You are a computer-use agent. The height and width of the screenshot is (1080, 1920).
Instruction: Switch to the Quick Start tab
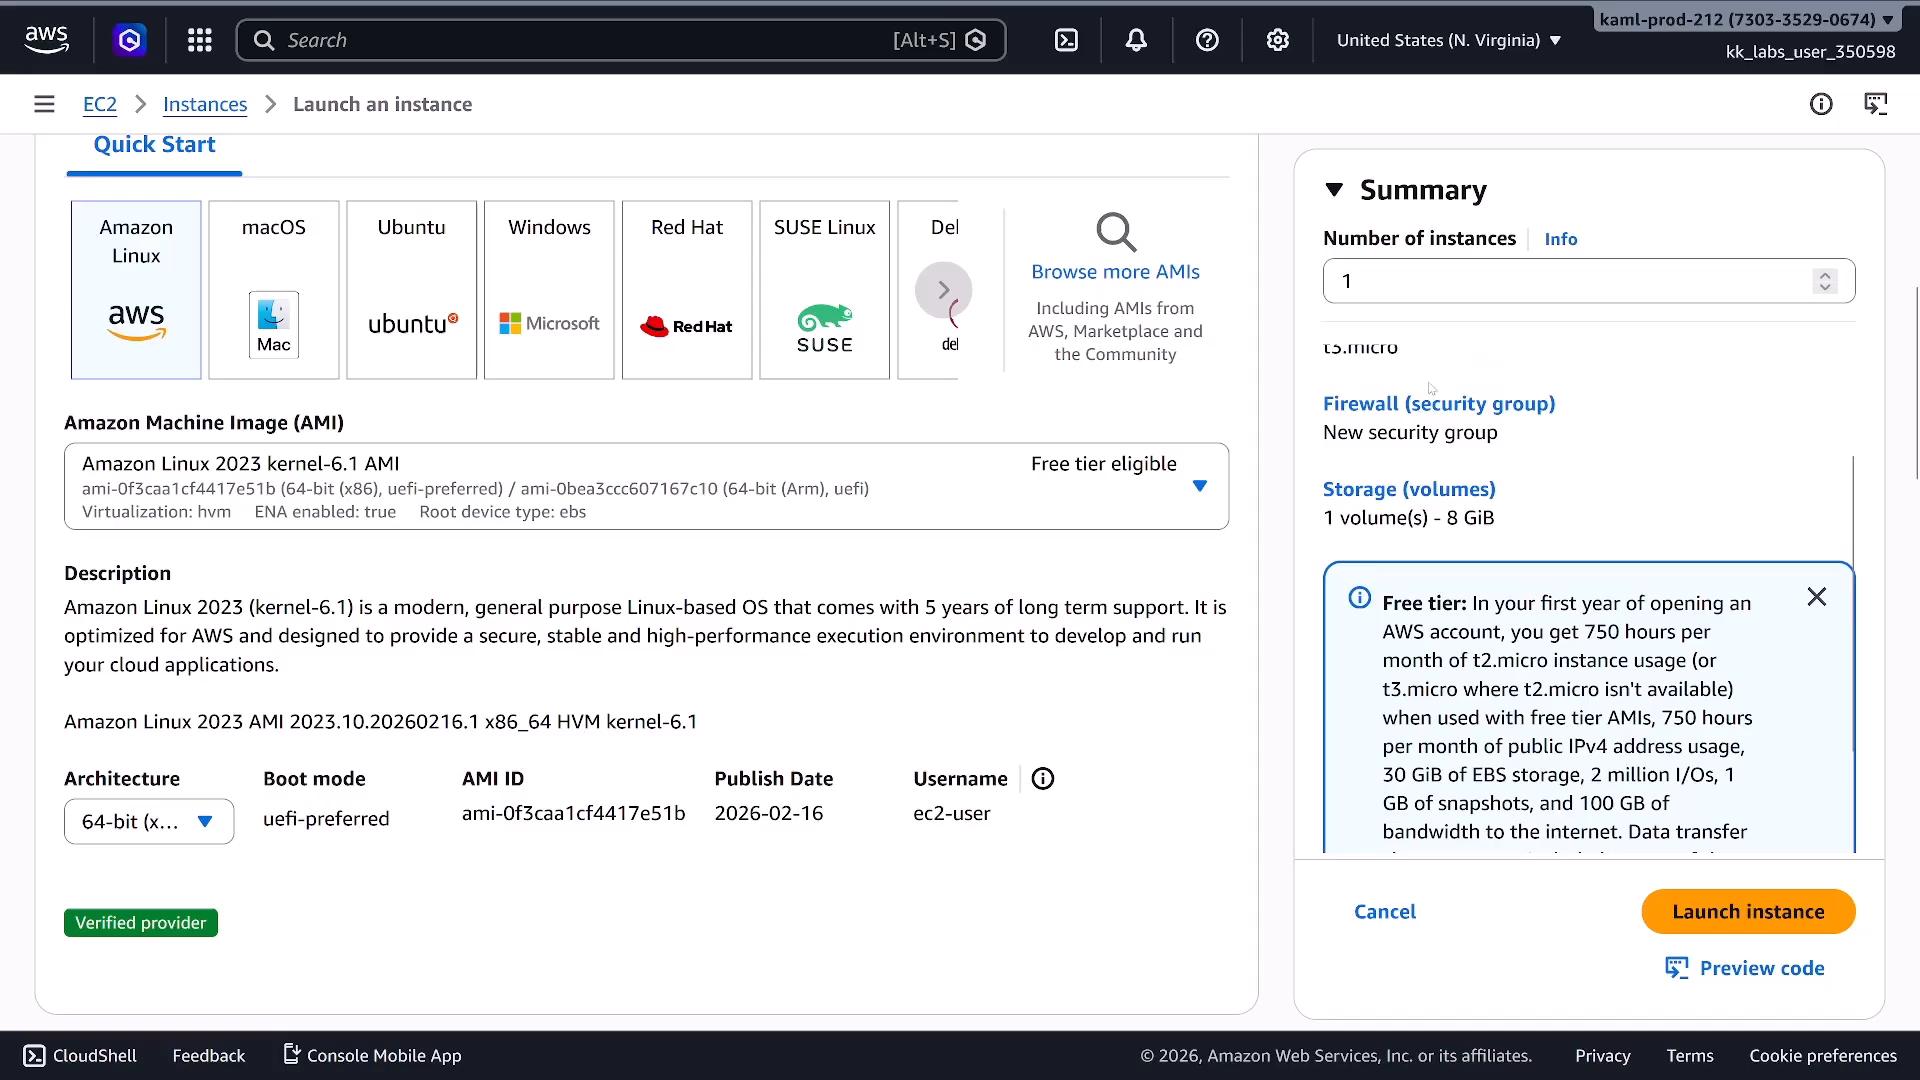coord(154,145)
